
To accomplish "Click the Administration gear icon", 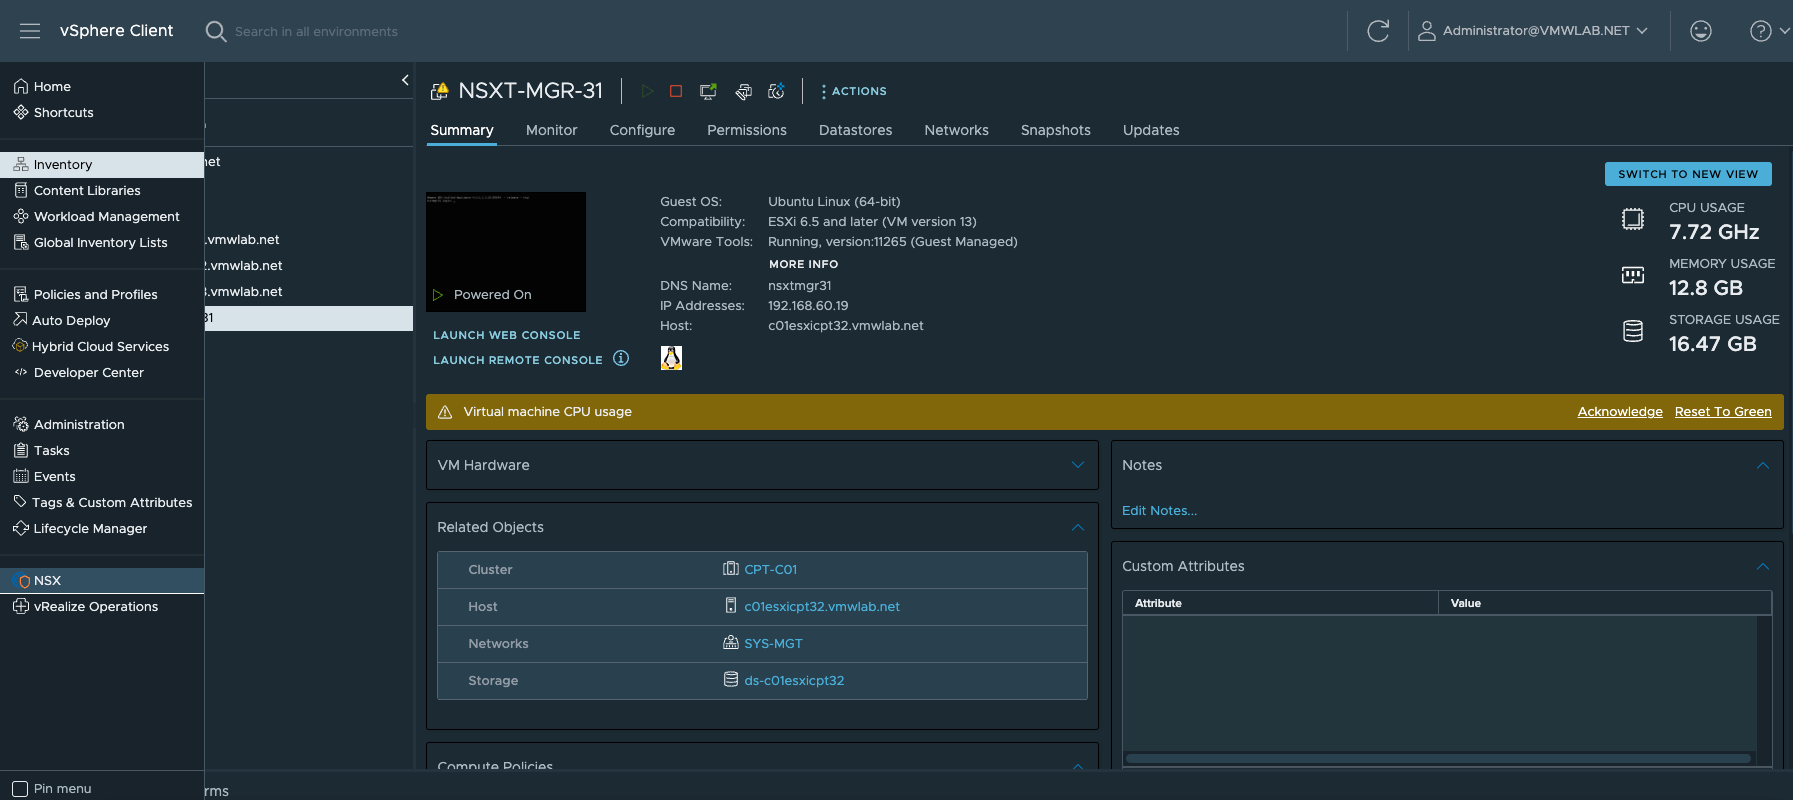I will 20,424.
